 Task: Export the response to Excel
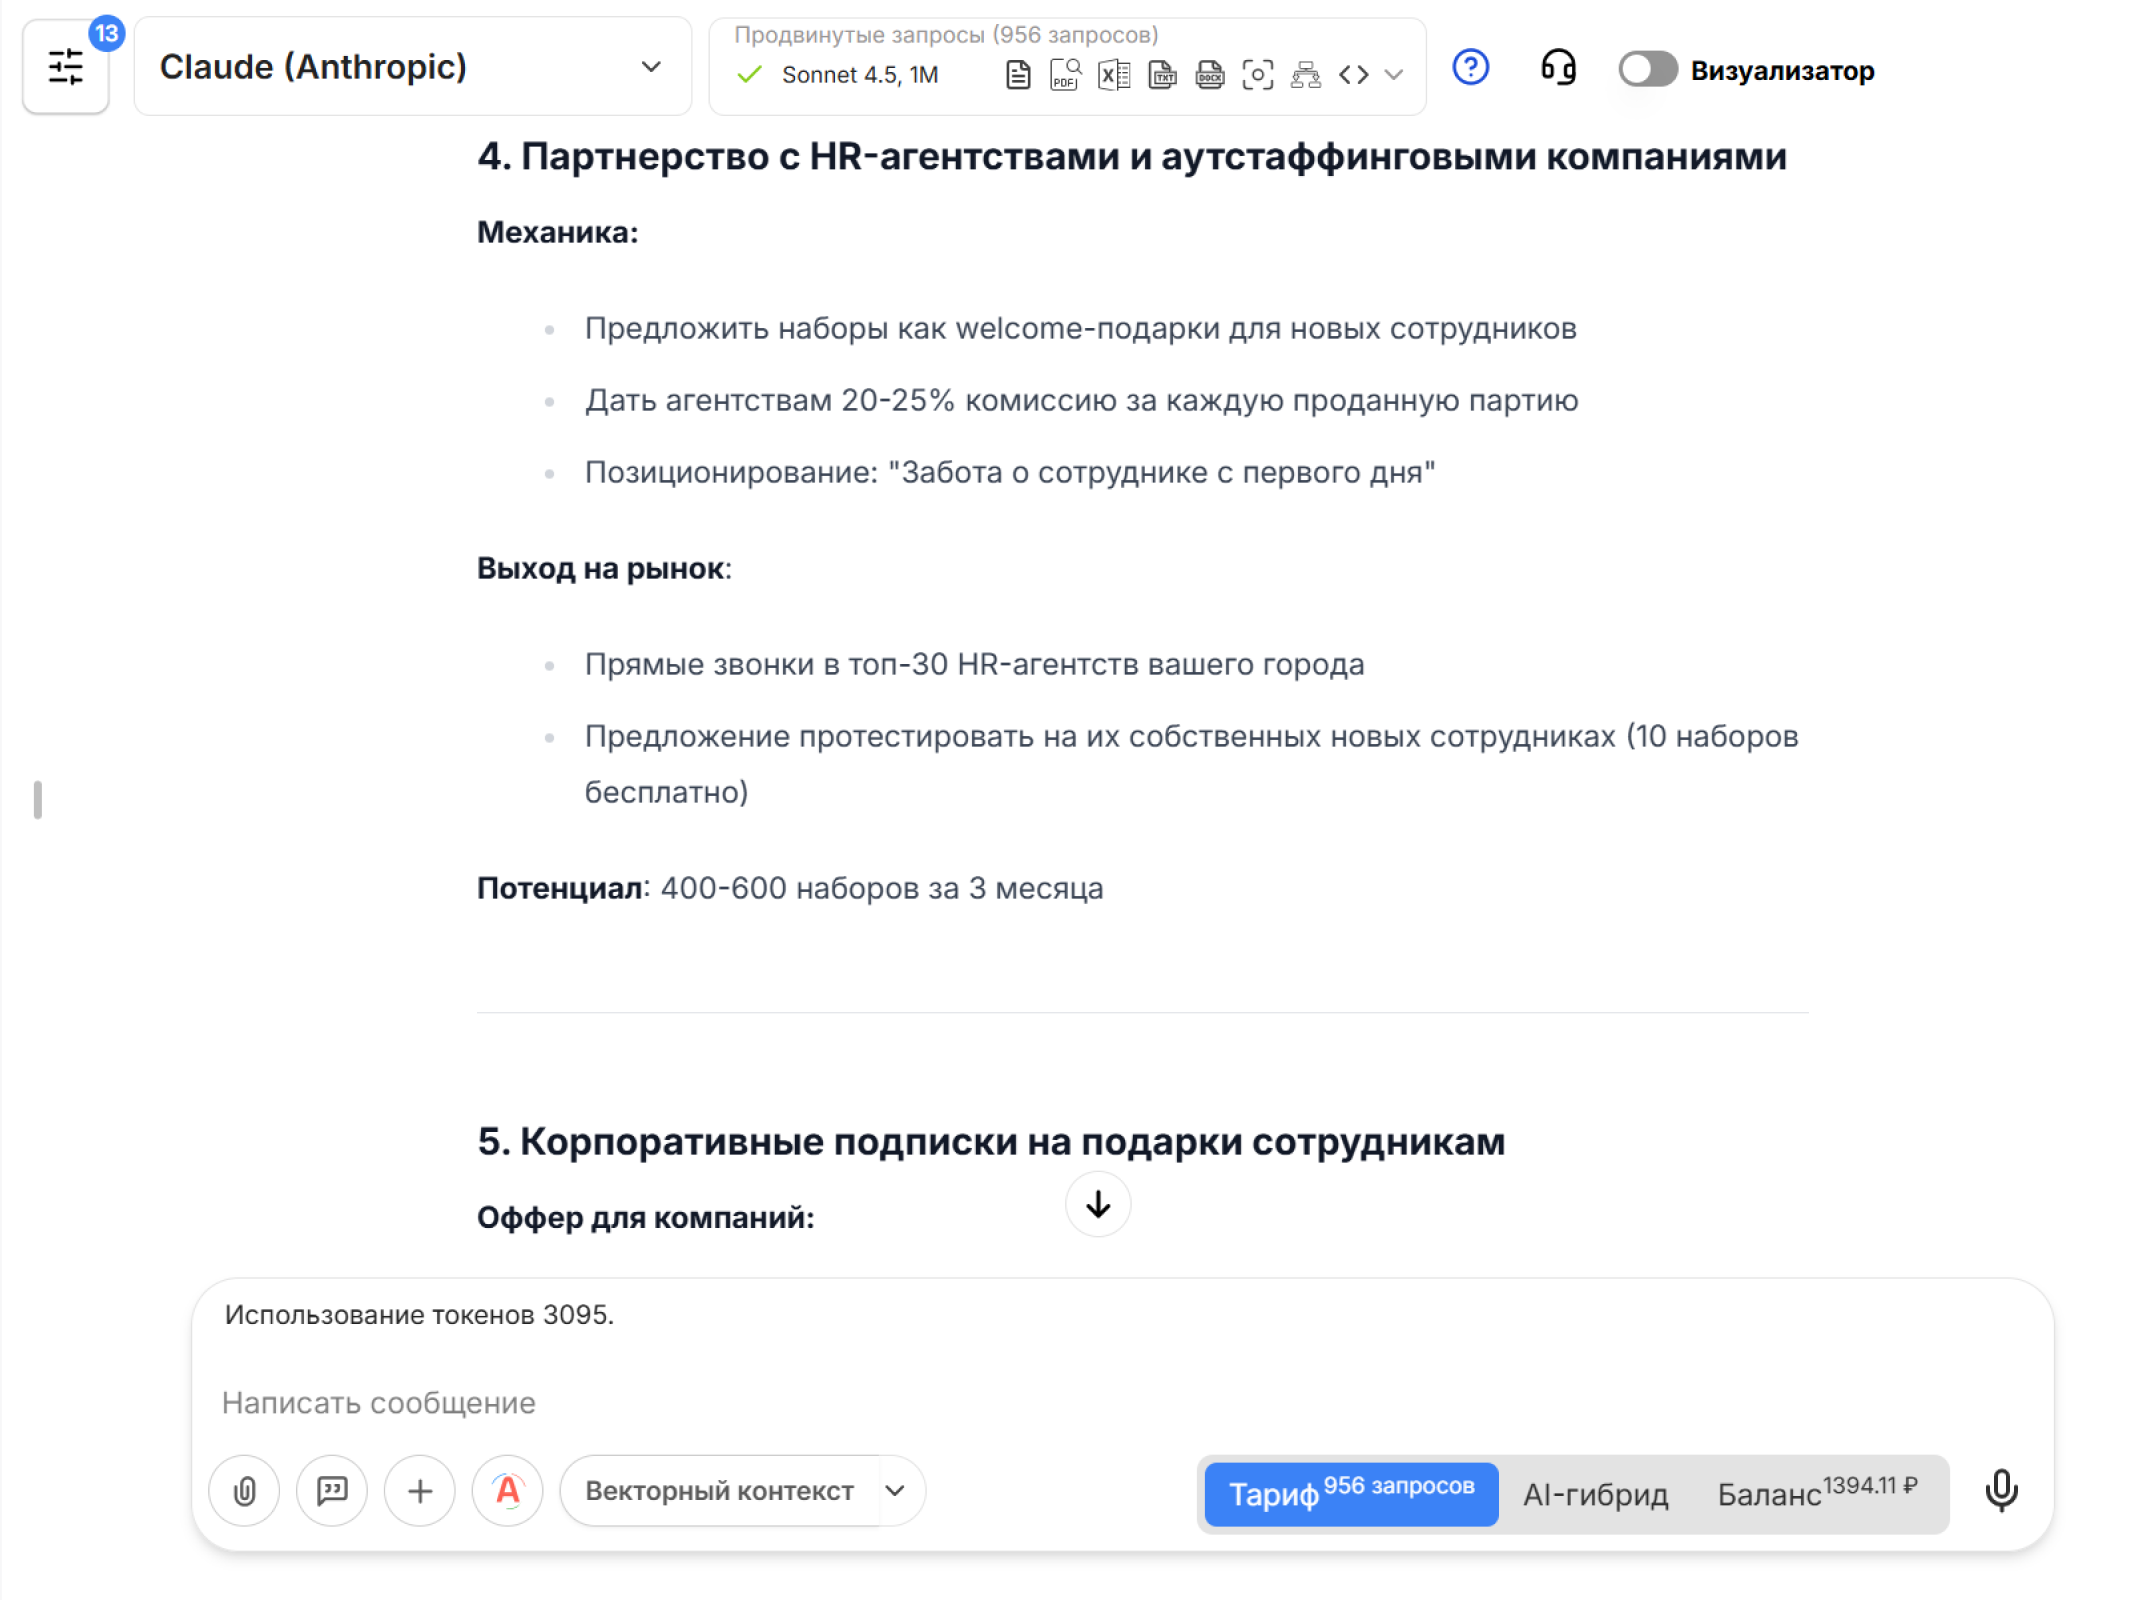(x=1113, y=73)
